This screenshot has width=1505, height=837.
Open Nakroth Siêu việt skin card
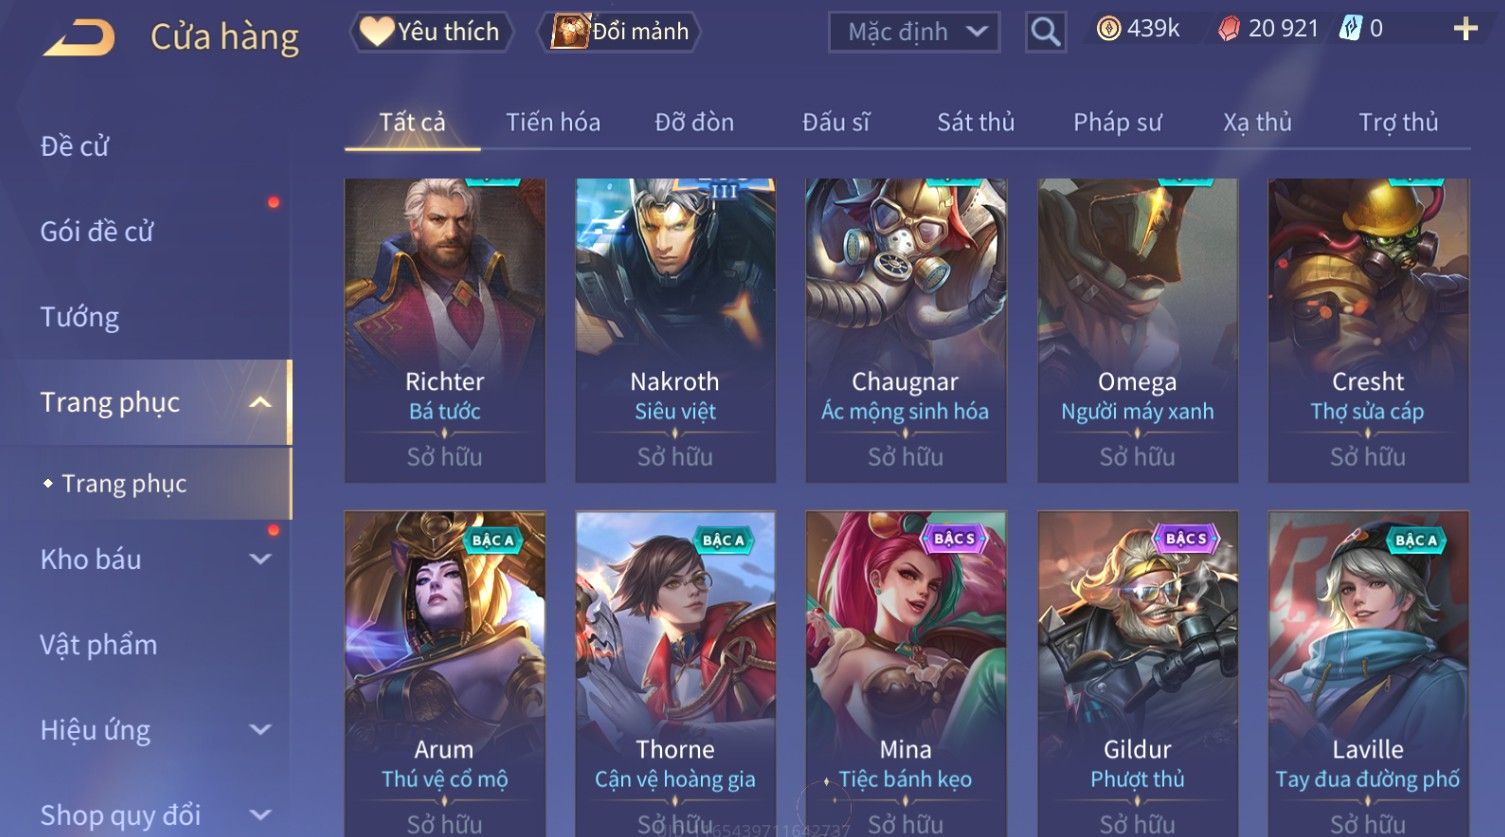(x=675, y=331)
